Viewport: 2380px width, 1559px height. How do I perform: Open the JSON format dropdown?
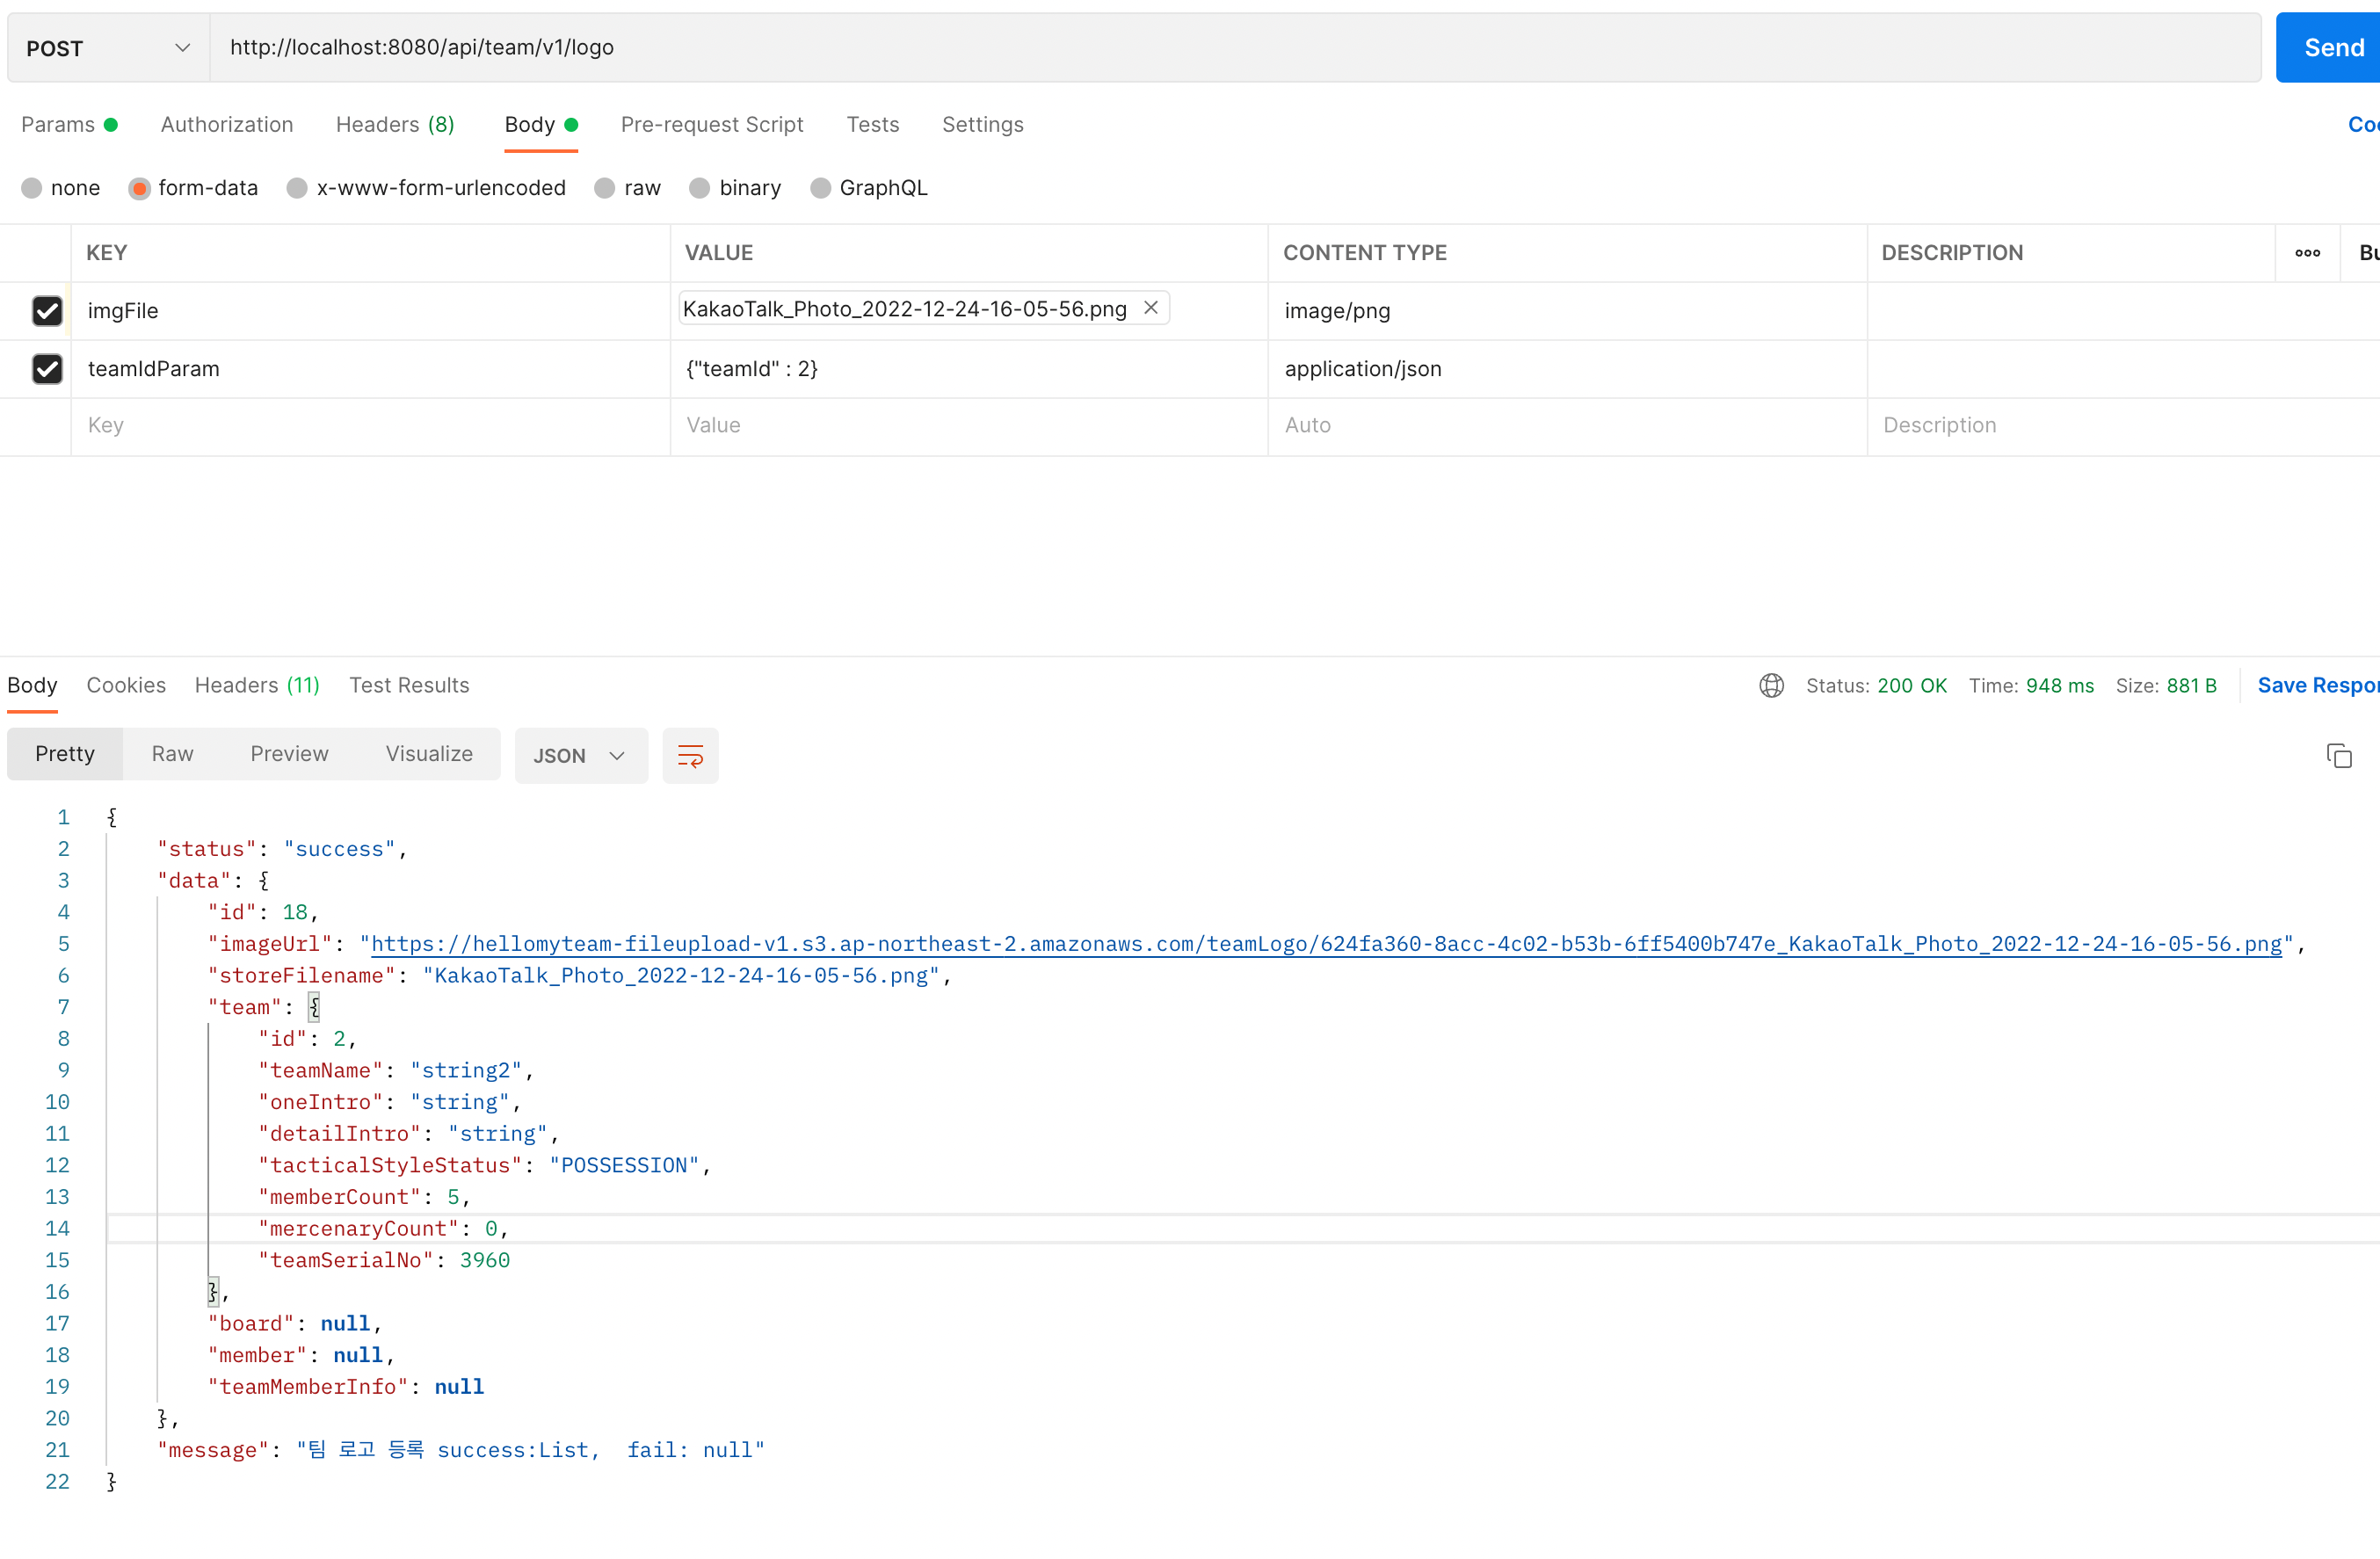580,756
